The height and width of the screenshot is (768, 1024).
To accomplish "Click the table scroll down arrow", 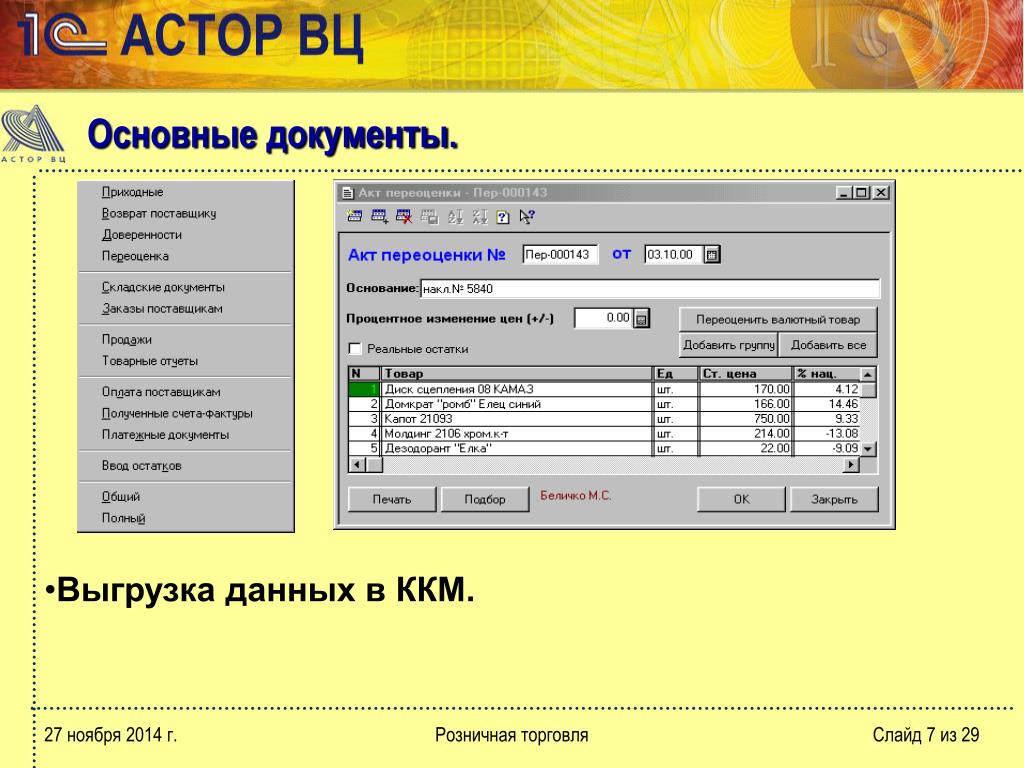I will 868,449.
